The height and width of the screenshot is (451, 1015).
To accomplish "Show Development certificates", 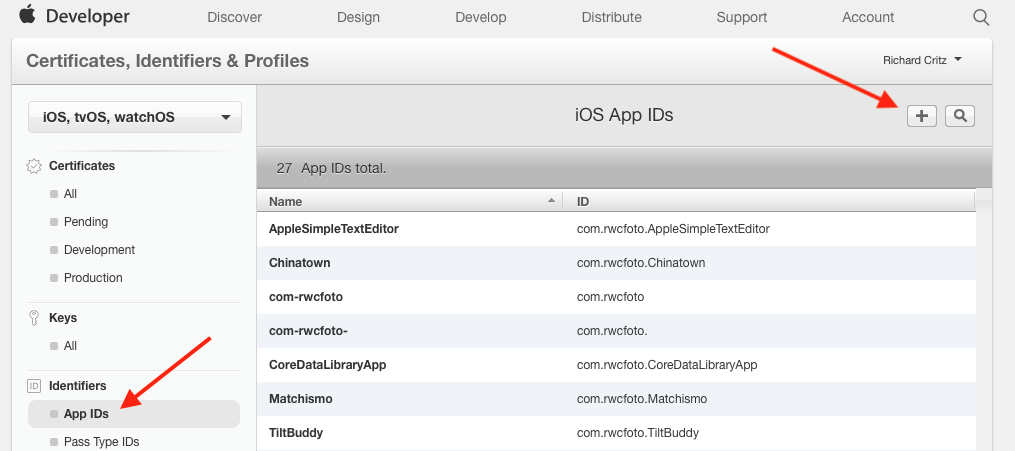I will coord(99,250).
